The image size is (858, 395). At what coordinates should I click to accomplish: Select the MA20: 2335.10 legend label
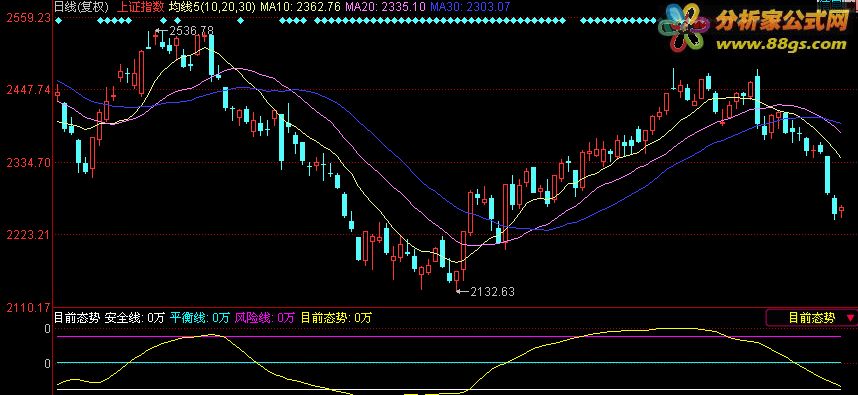(x=385, y=7)
